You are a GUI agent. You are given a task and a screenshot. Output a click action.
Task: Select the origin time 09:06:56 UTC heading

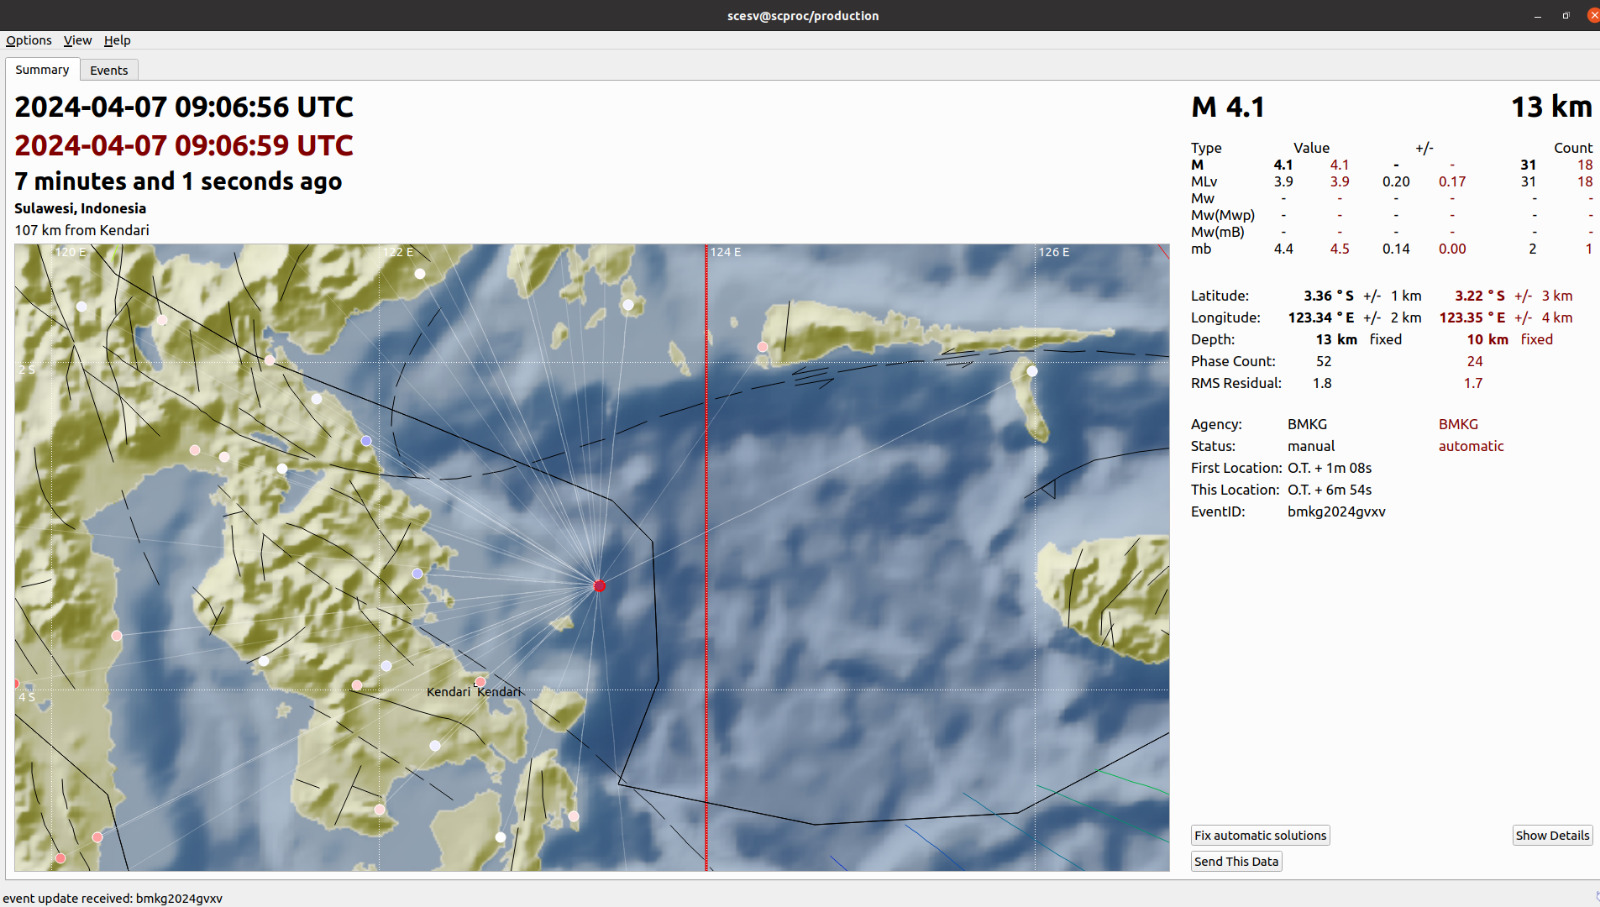point(184,107)
